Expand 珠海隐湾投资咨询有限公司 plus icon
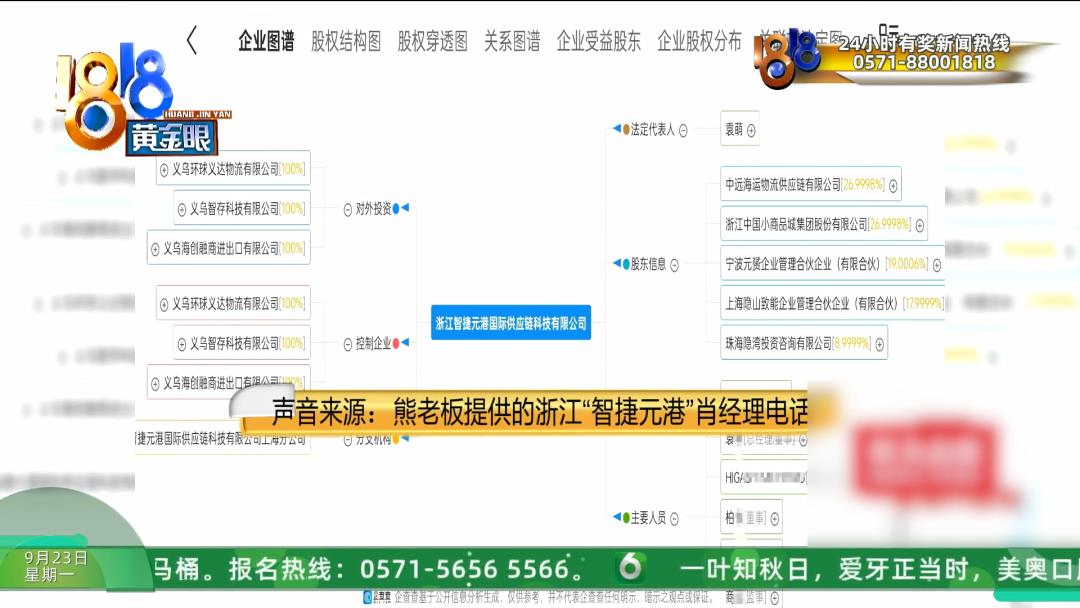 point(880,344)
